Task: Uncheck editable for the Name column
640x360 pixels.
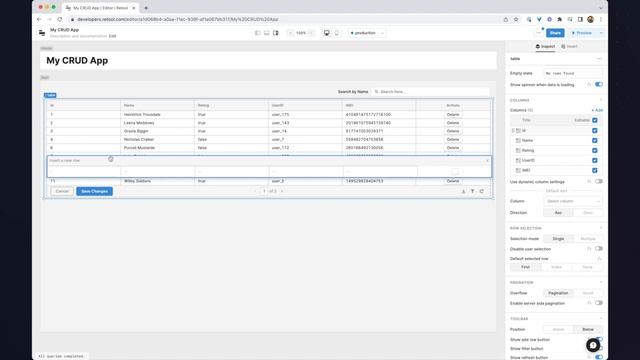Action: click(595, 140)
